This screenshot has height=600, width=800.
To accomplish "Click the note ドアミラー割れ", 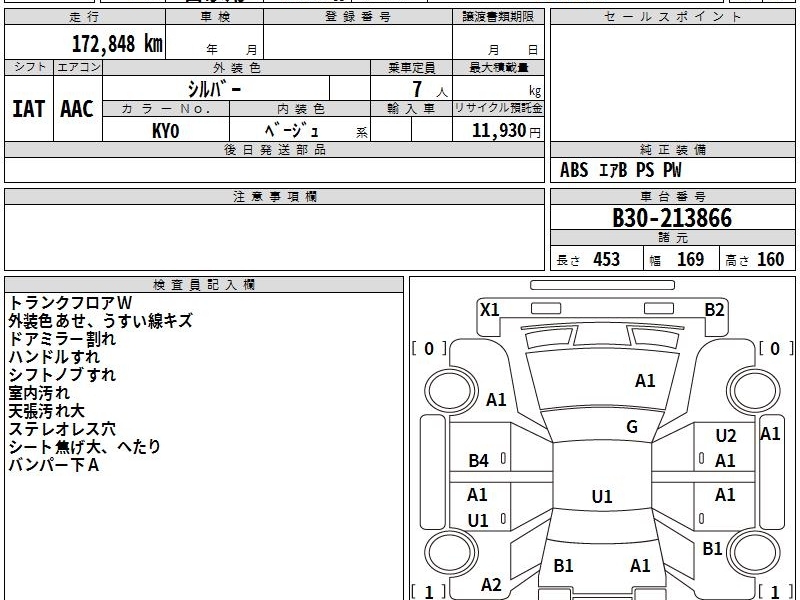I will (x=62, y=339).
